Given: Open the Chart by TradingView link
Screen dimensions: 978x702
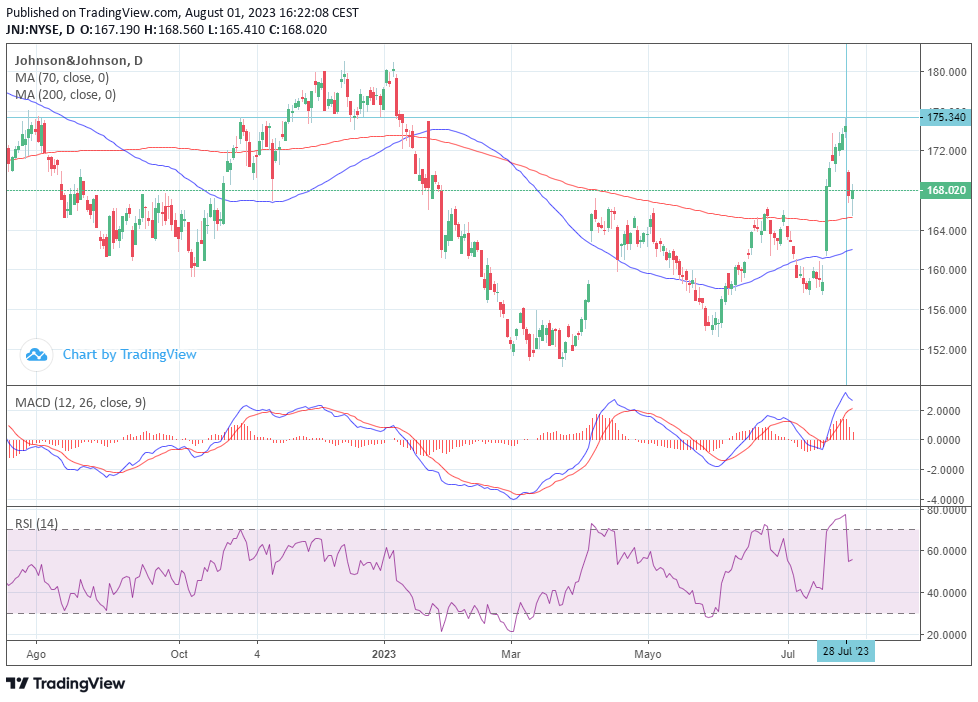Looking at the screenshot, I should point(129,354).
